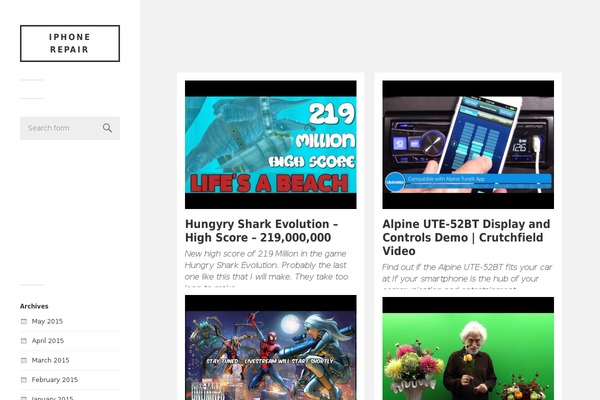The width and height of the screenshot is (600, 400).
Task: Click the IPHONE REPAIR site logo
Action: (70, 43)
